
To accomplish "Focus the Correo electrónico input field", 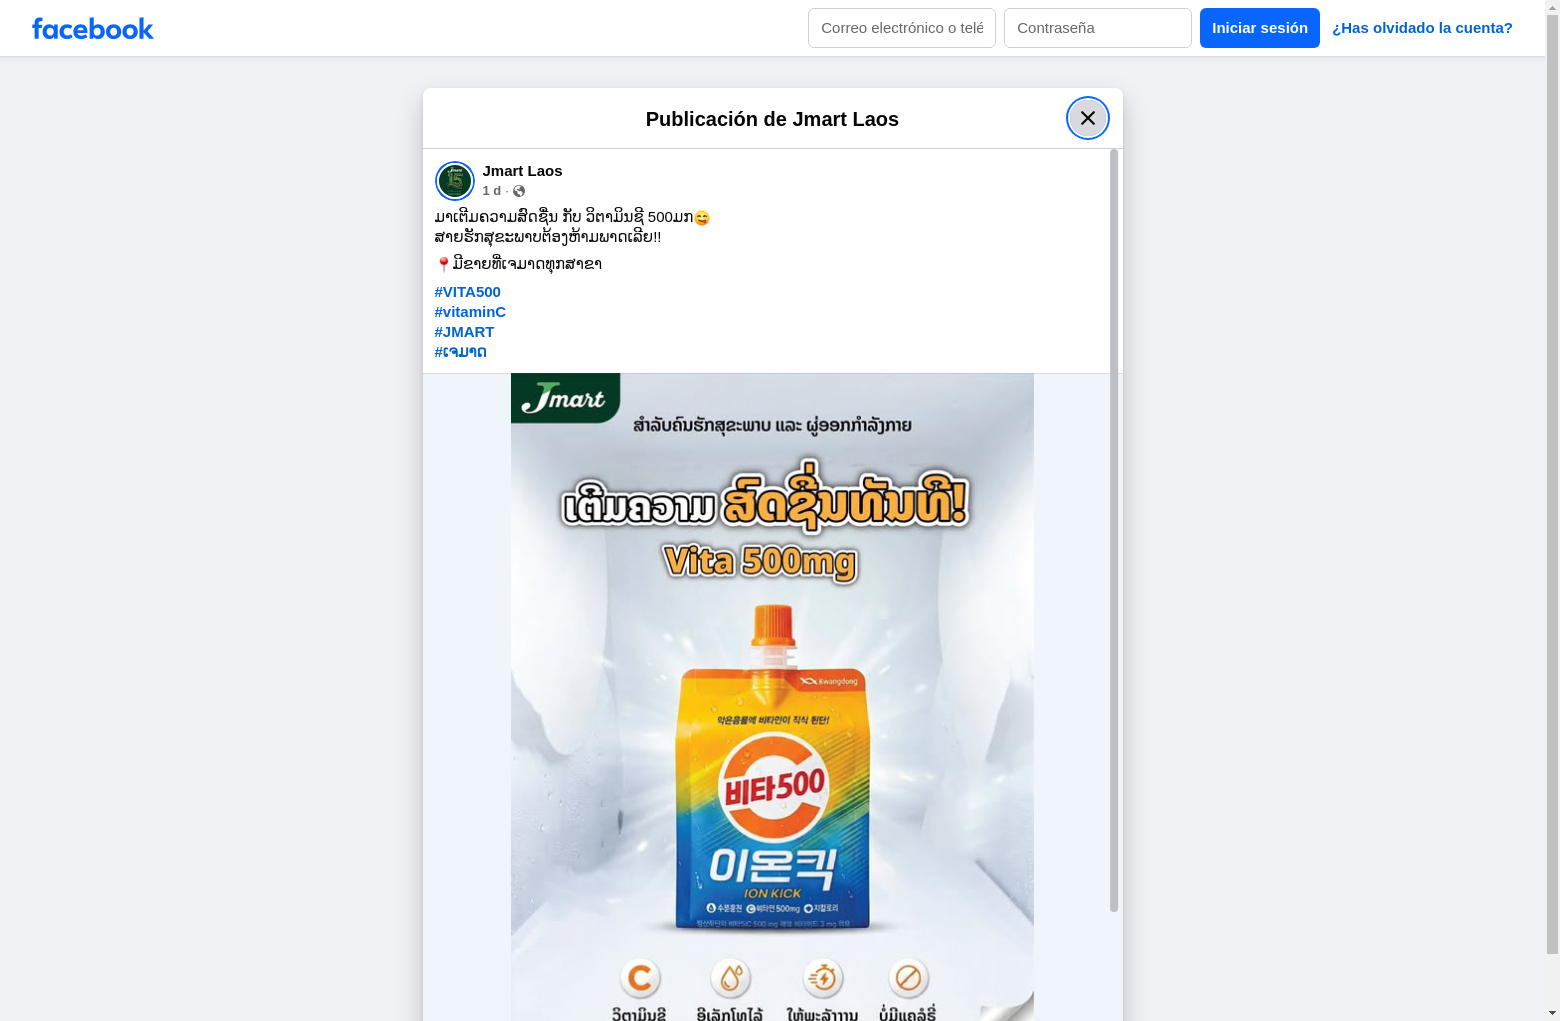I will click(x=902, y=28).
